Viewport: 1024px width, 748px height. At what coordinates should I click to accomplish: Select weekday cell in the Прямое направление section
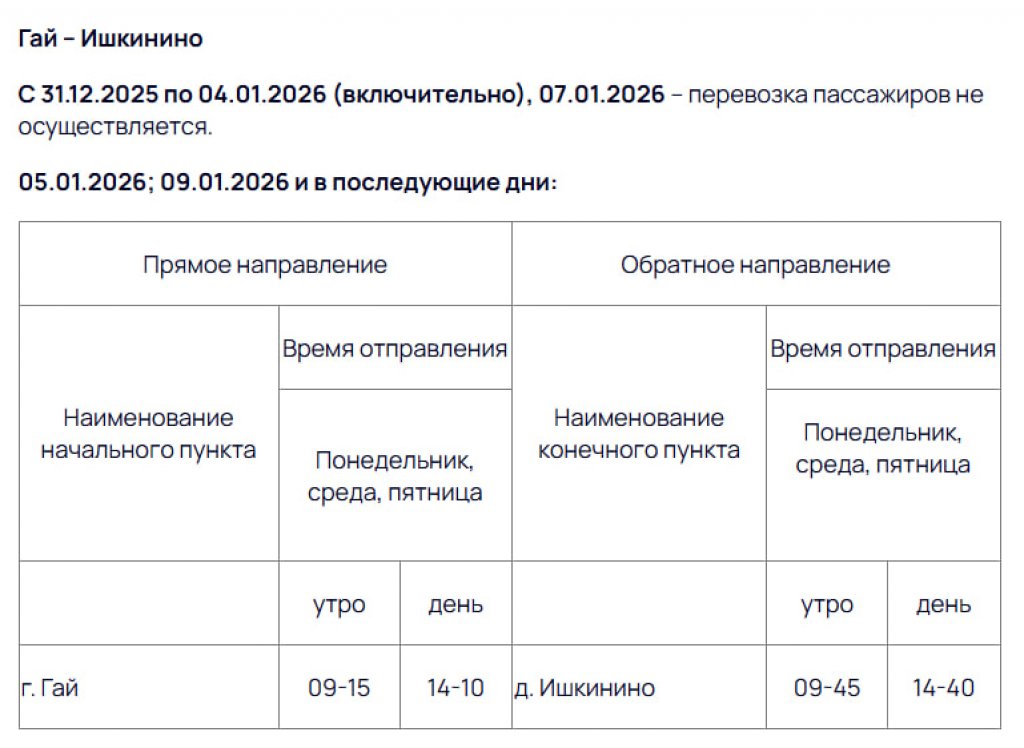point(395,477)
